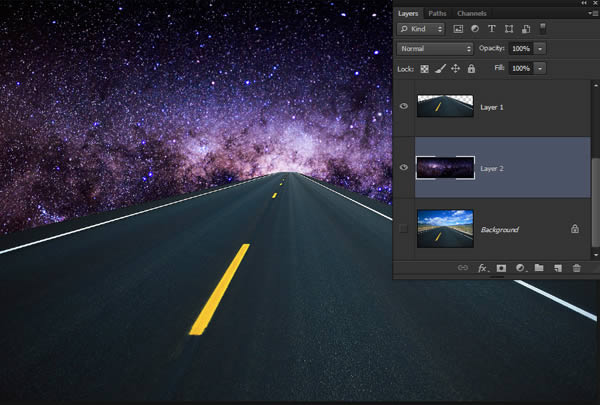Open the Kind filter type dropdown

coord(421,29)
